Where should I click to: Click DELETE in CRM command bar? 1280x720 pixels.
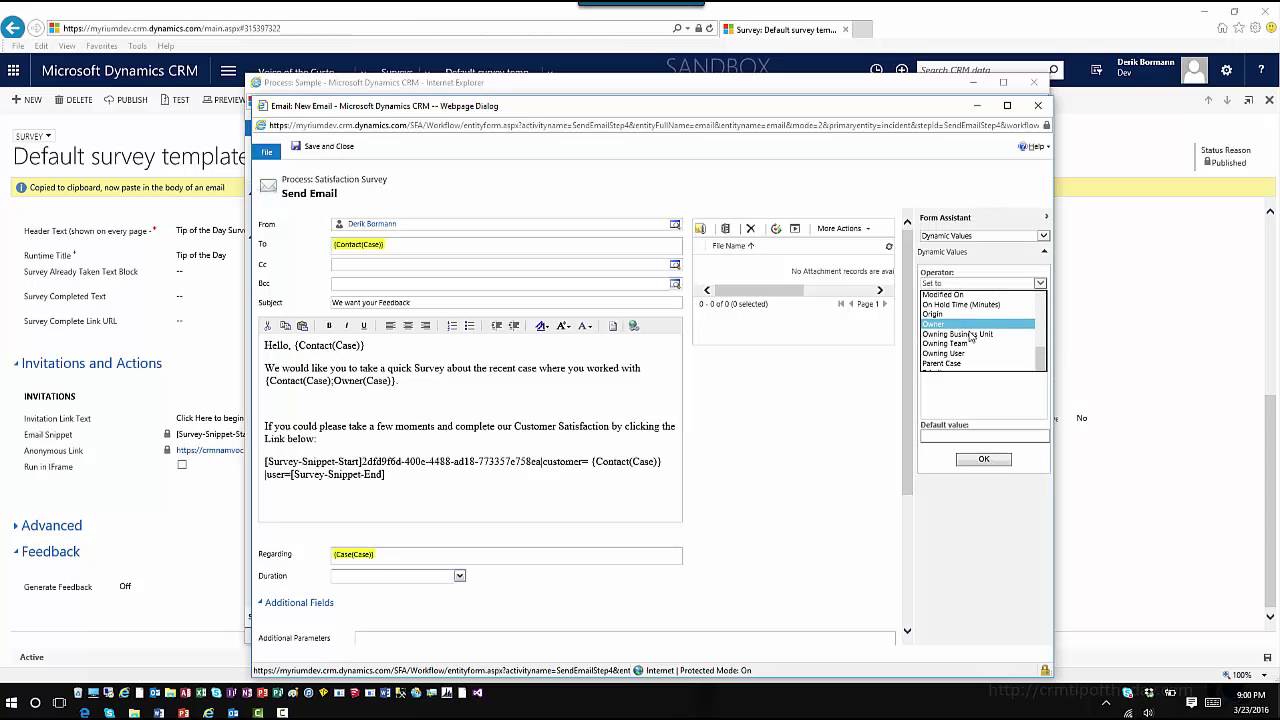pyautogui.click(x=73, y=100)
